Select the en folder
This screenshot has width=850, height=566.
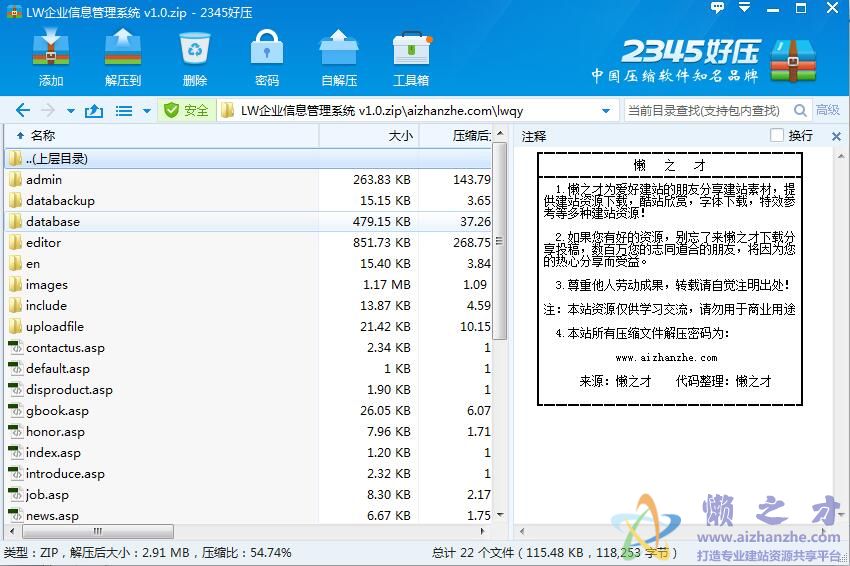tap(248, 263)
